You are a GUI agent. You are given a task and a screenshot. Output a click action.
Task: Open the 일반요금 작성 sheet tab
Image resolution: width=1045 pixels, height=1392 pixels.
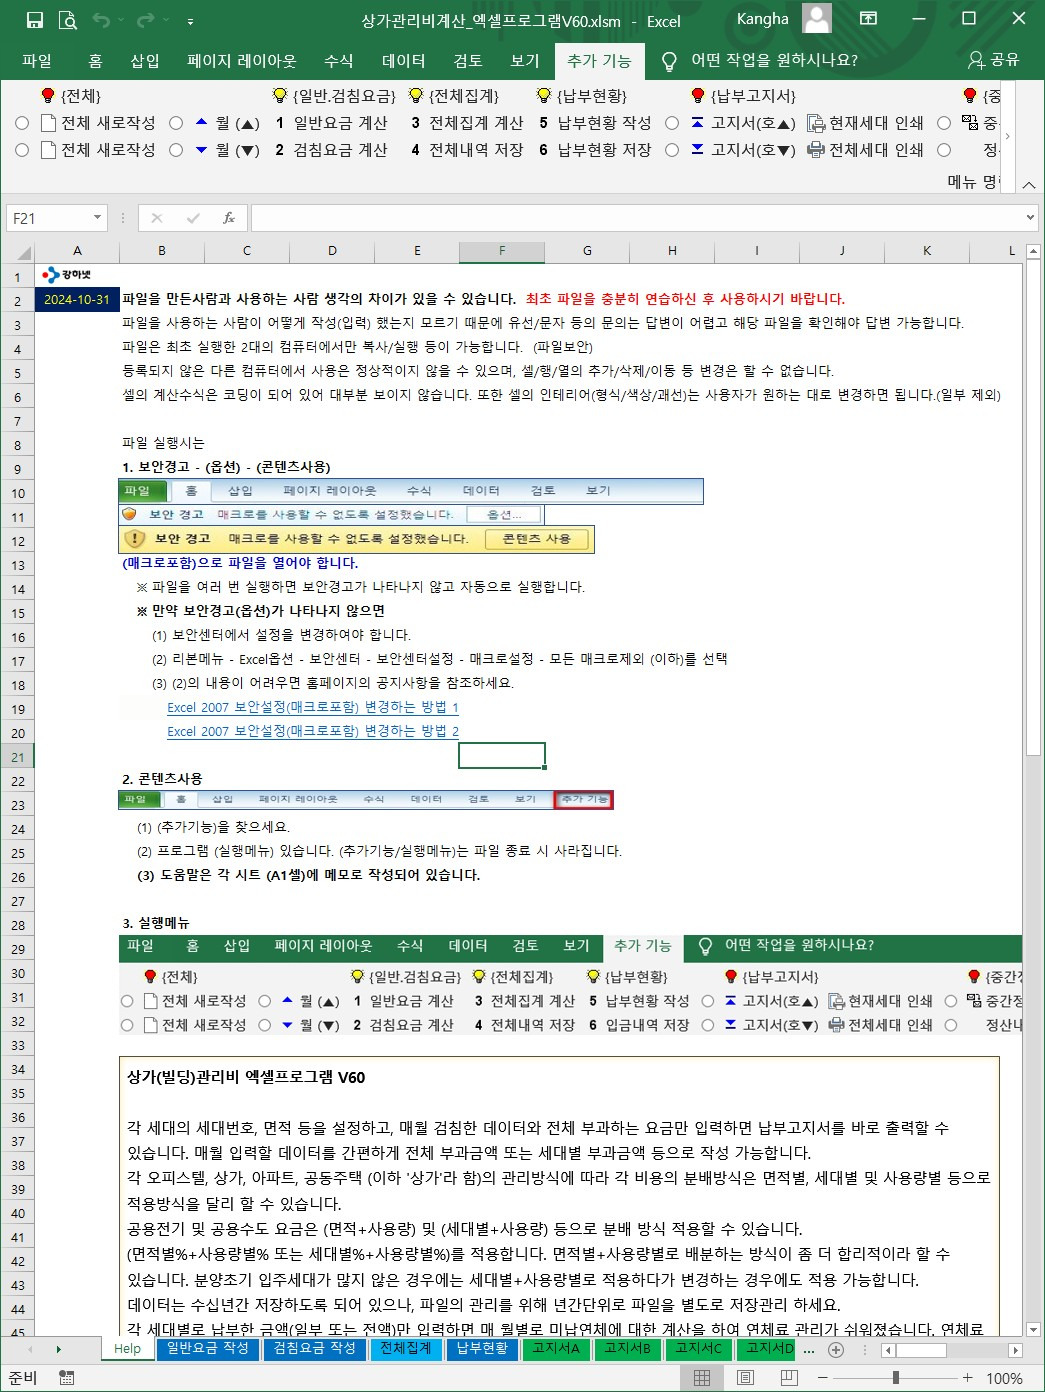point(207,1348)
